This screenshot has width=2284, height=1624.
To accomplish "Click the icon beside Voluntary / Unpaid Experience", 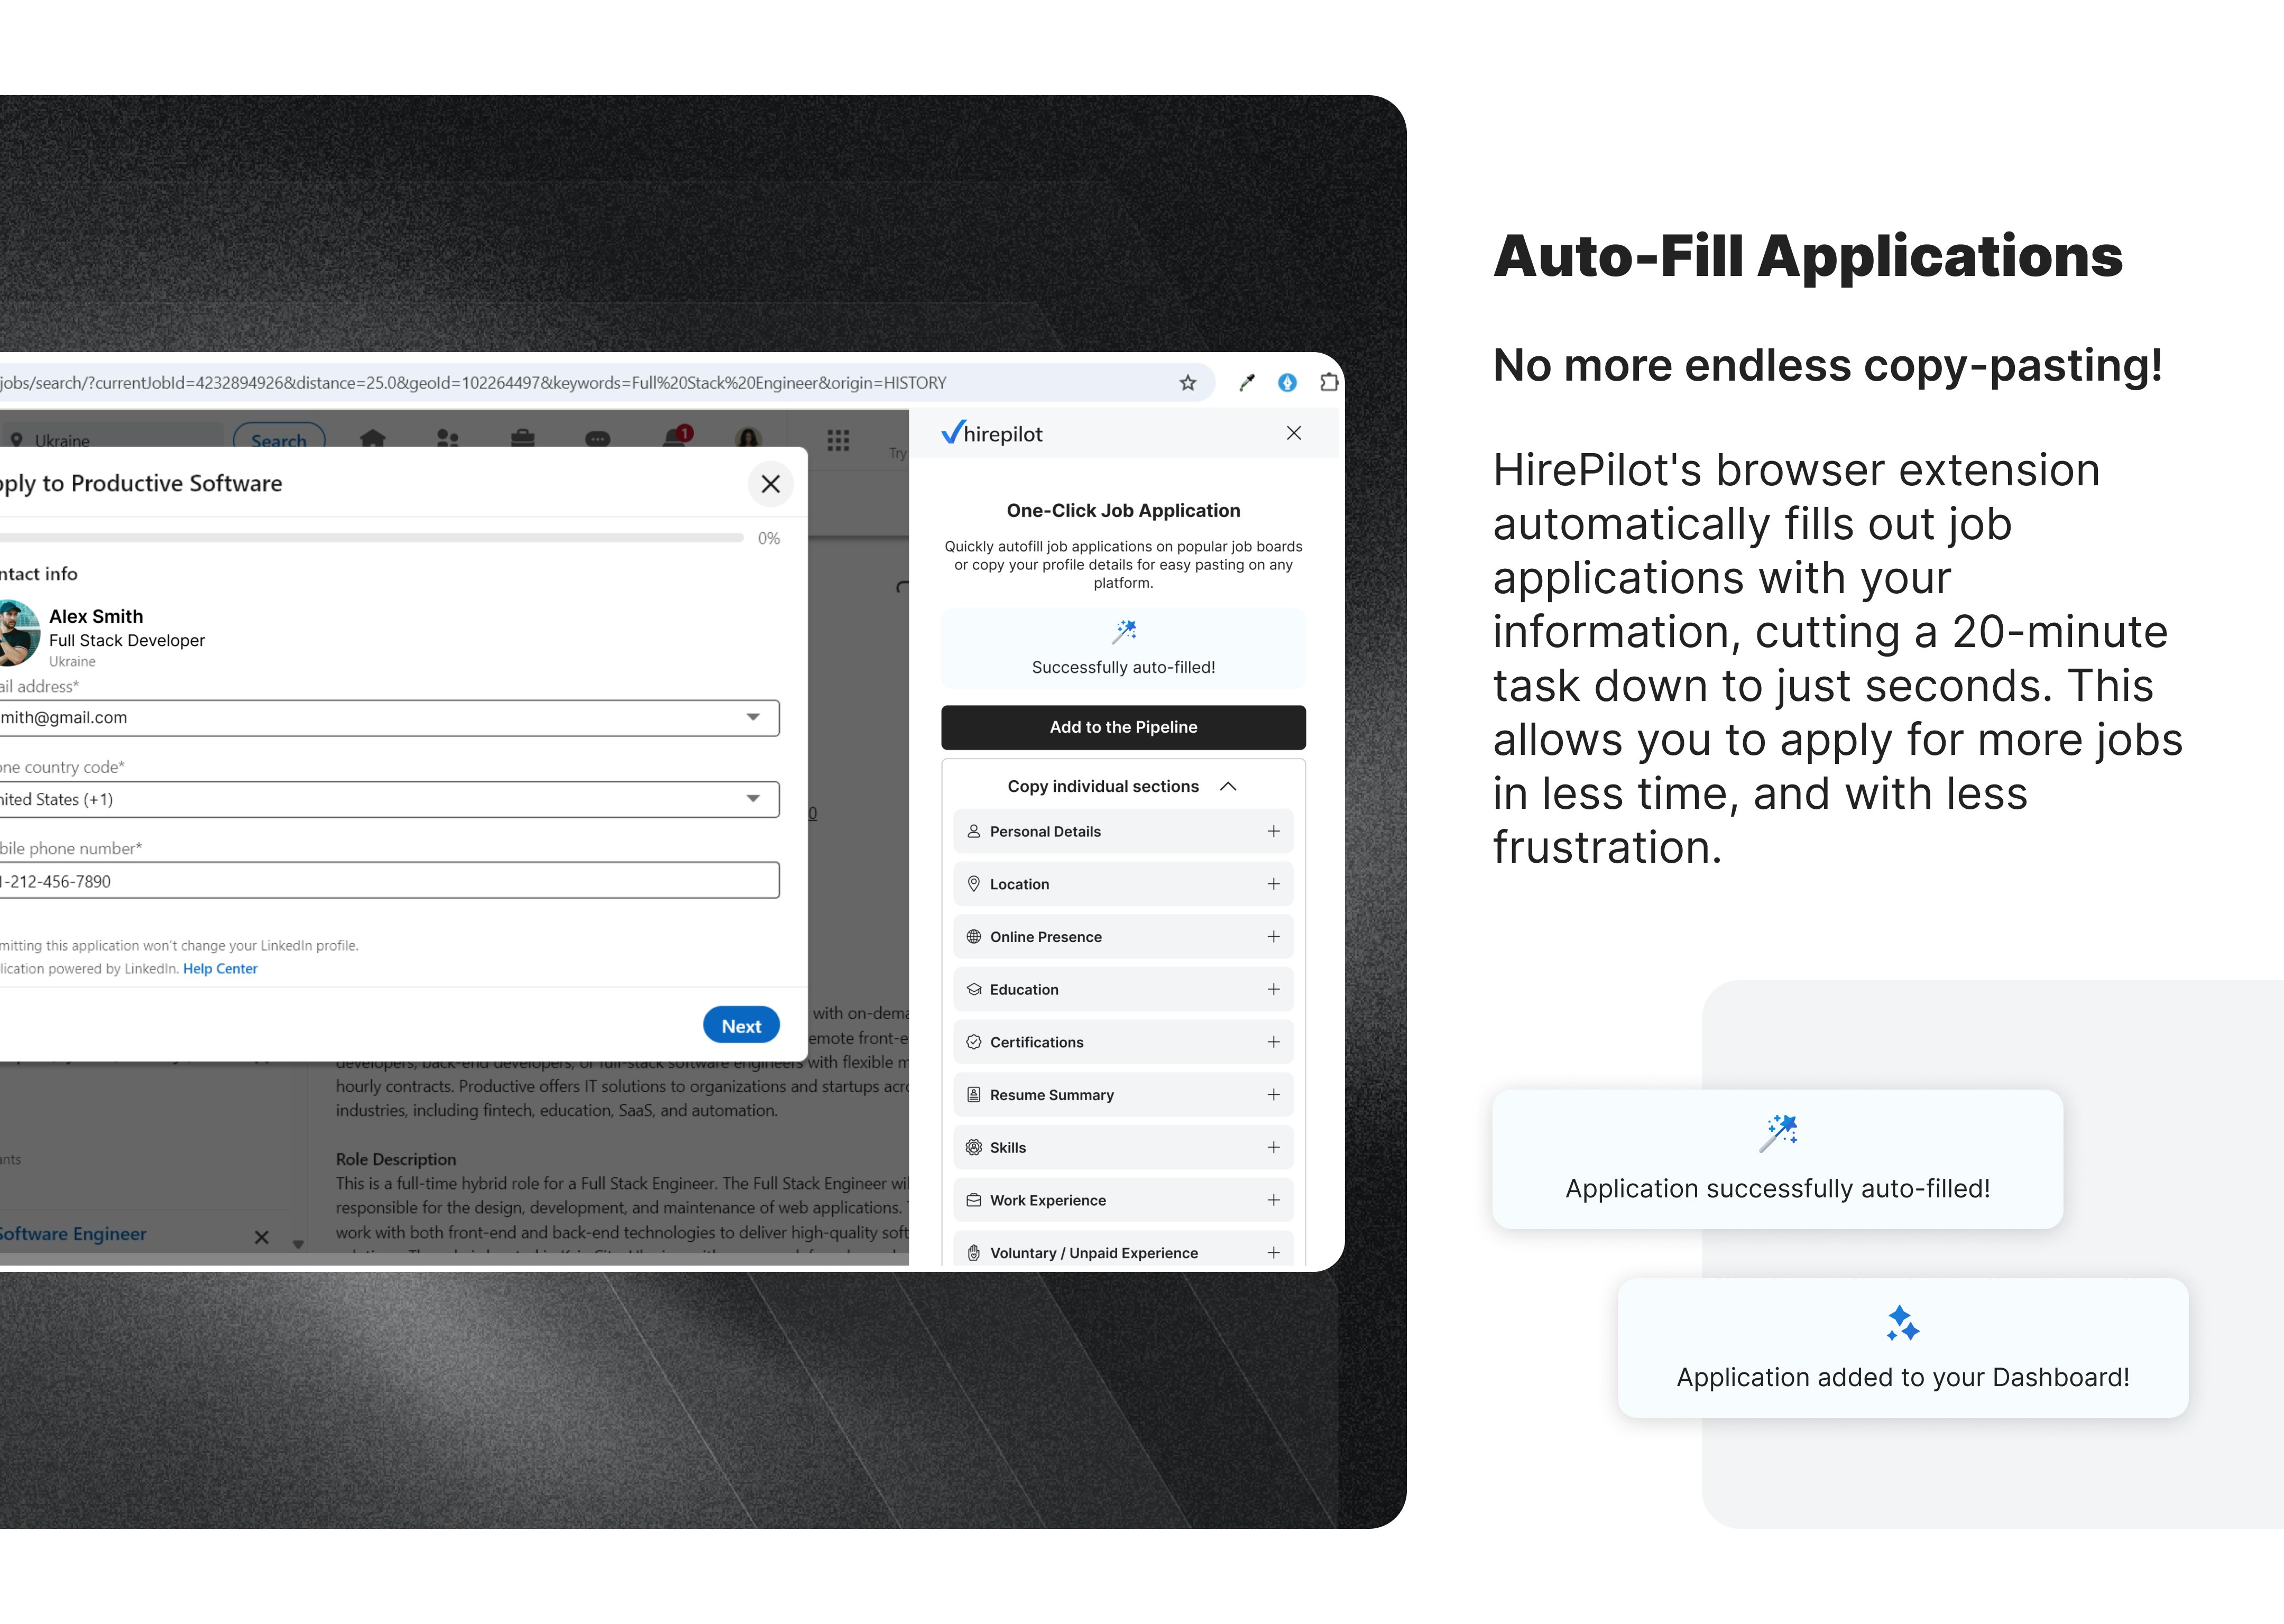I will coord(974,1253).
